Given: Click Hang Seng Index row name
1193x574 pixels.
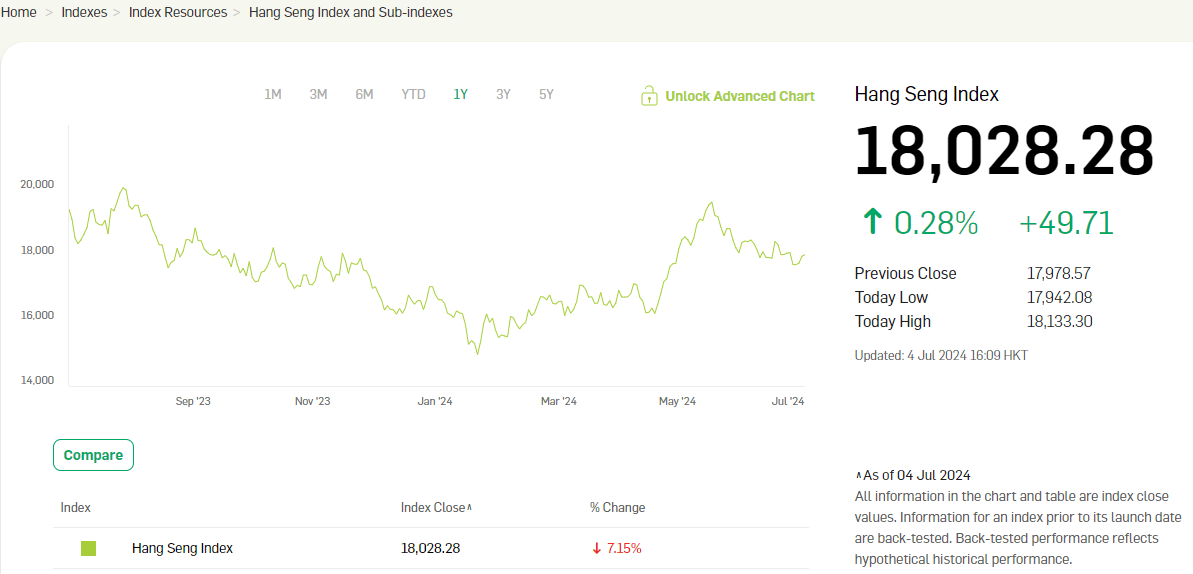Looking at the screenshot, I should tap(183, 548).
